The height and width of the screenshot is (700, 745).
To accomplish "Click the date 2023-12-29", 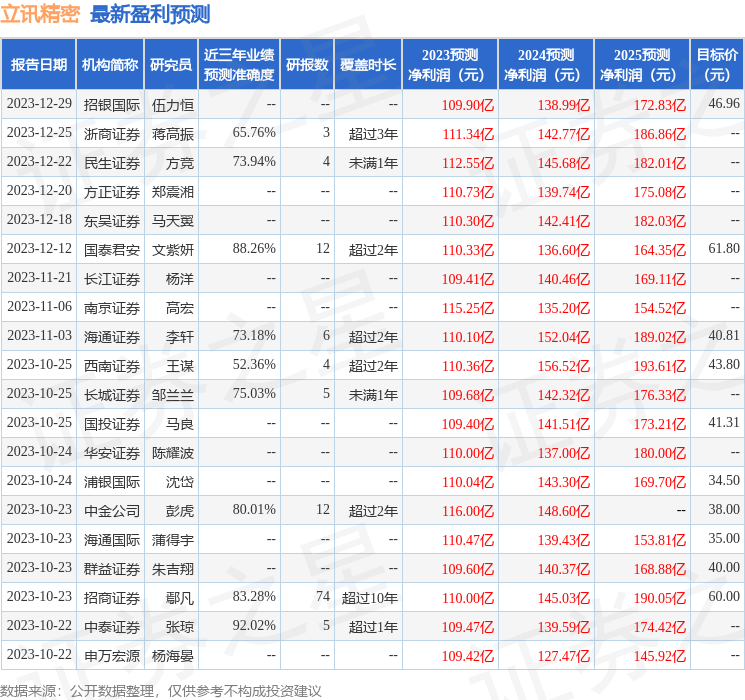I will tap(39, 104).
